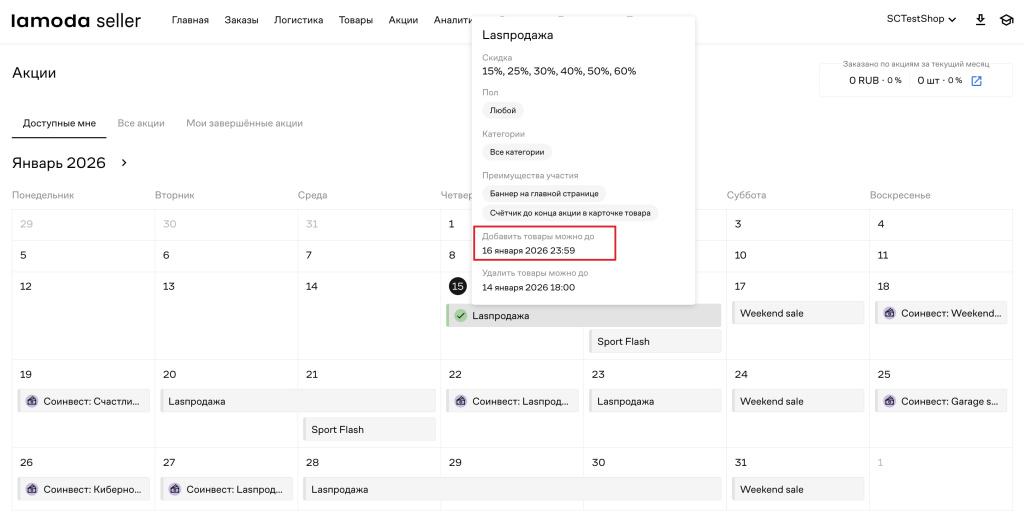This screenshot has height=525, width=1024.
Task: Open the graduation cap training icon
Action: tap(1005, 20)
